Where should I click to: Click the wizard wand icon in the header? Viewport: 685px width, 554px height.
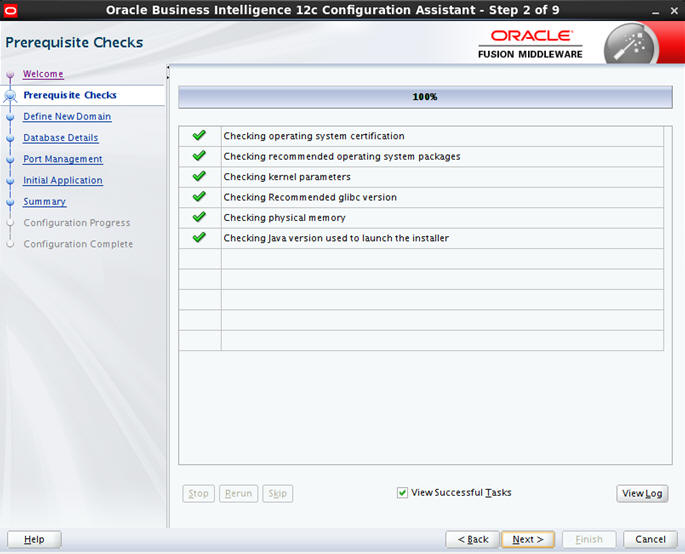630,46
